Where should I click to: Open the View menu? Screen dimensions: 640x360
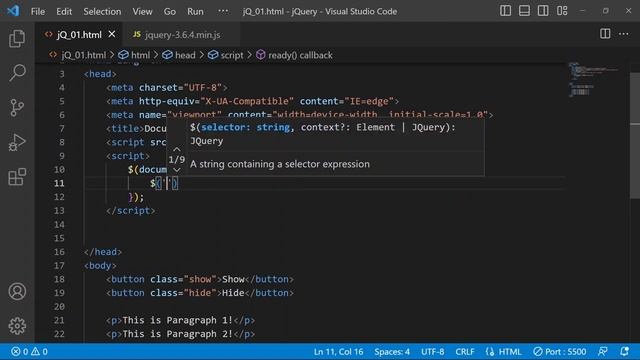click(x=142, y=11)
